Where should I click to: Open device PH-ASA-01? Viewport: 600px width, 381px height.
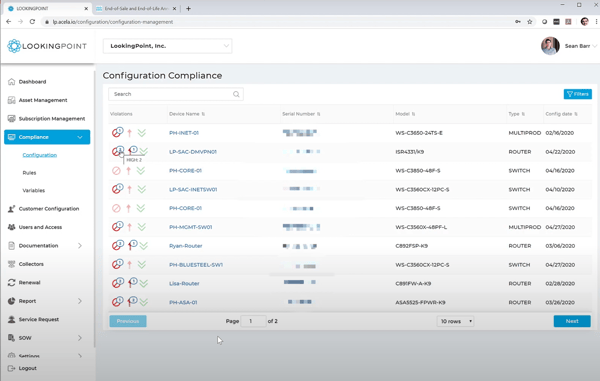(x=183, y=302)
